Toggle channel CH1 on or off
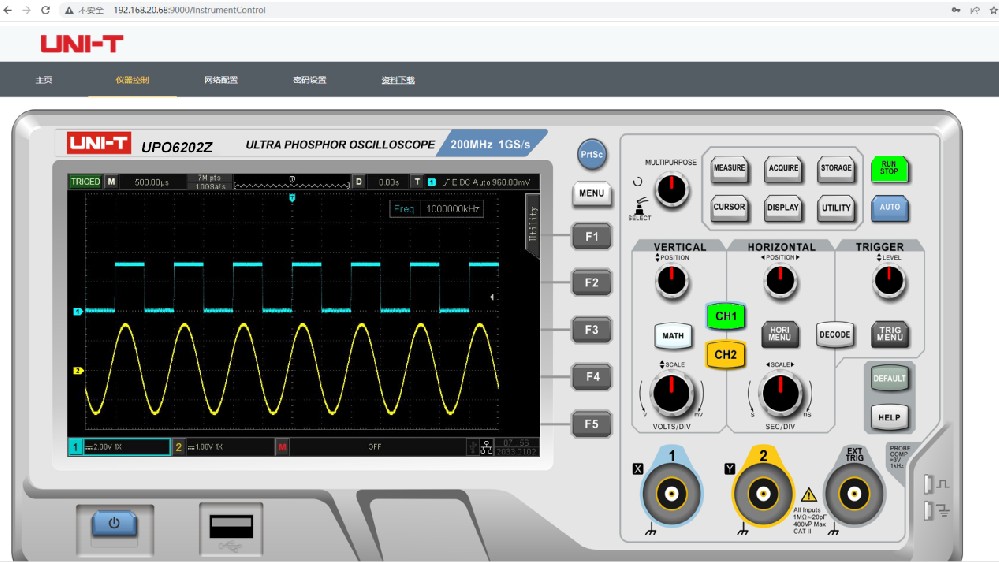 pyautogui.click(x=725, y=316)
